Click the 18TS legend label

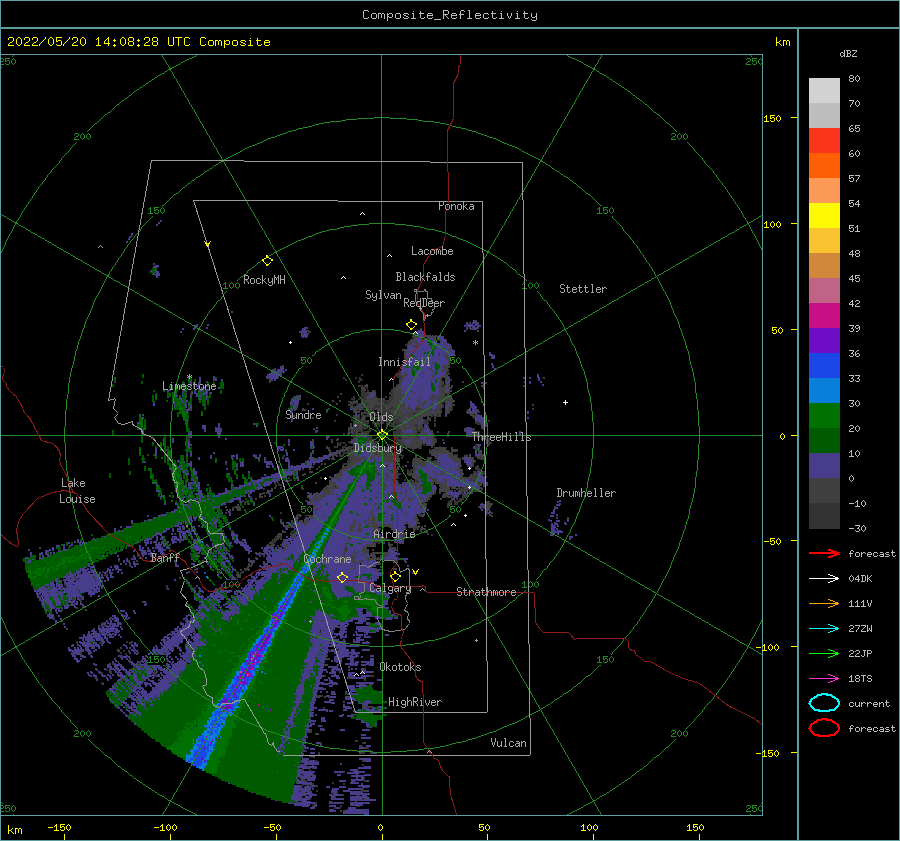(860, 679)
